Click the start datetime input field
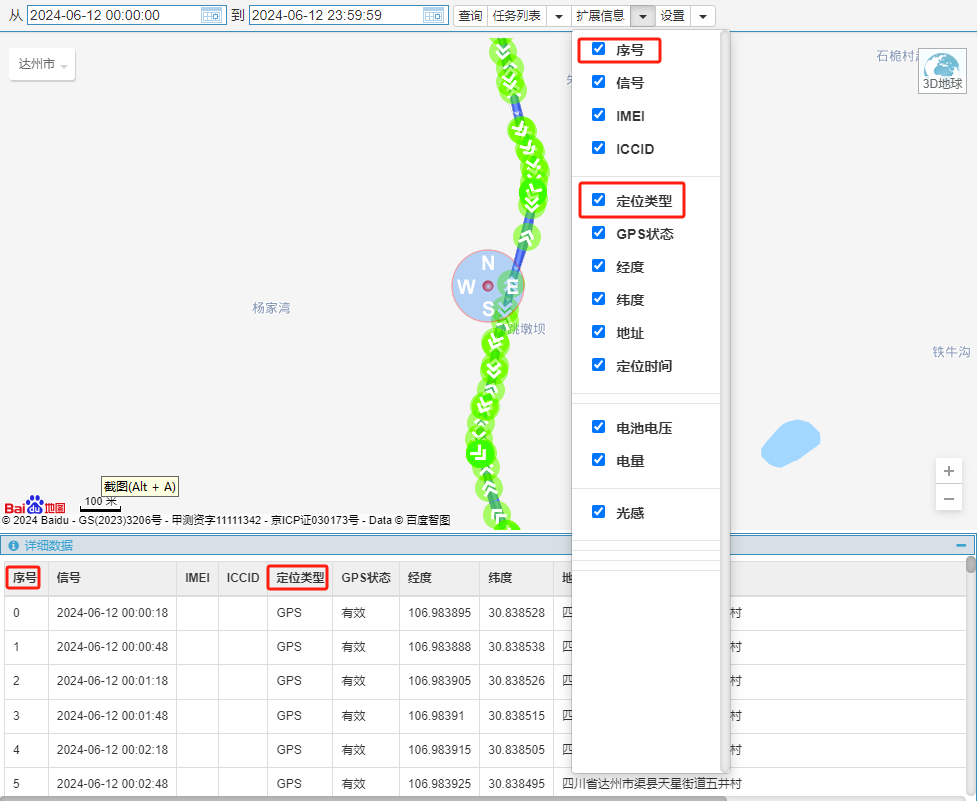The image size is (977, 801). (112, 15)
